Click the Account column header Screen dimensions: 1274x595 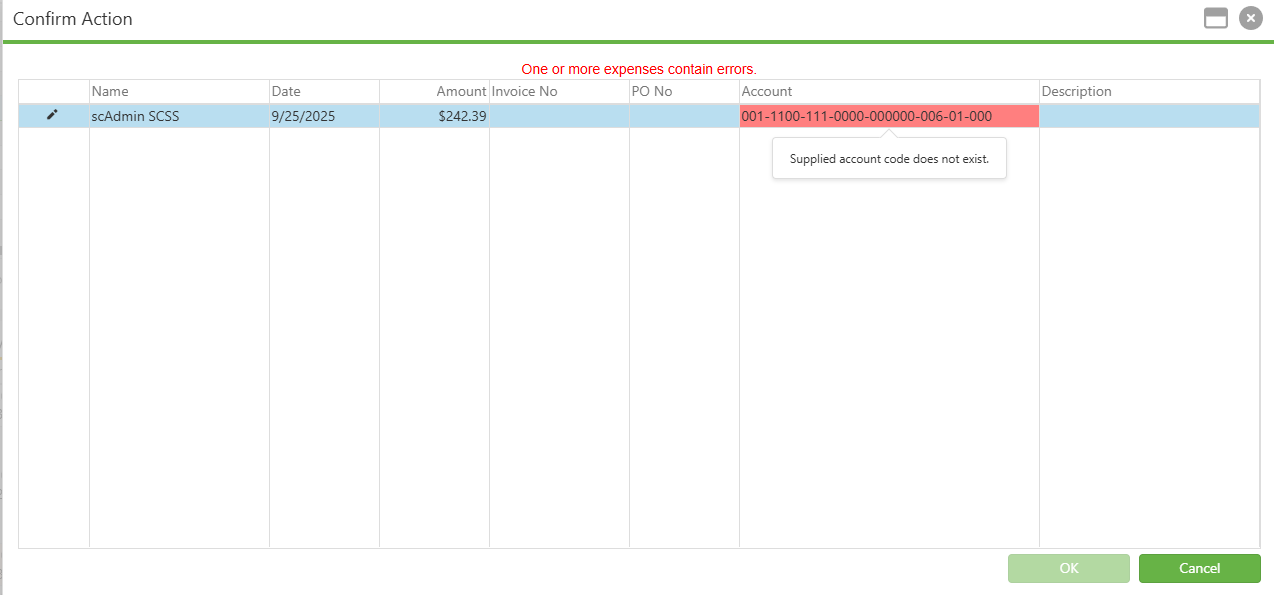tap(889, 91)
